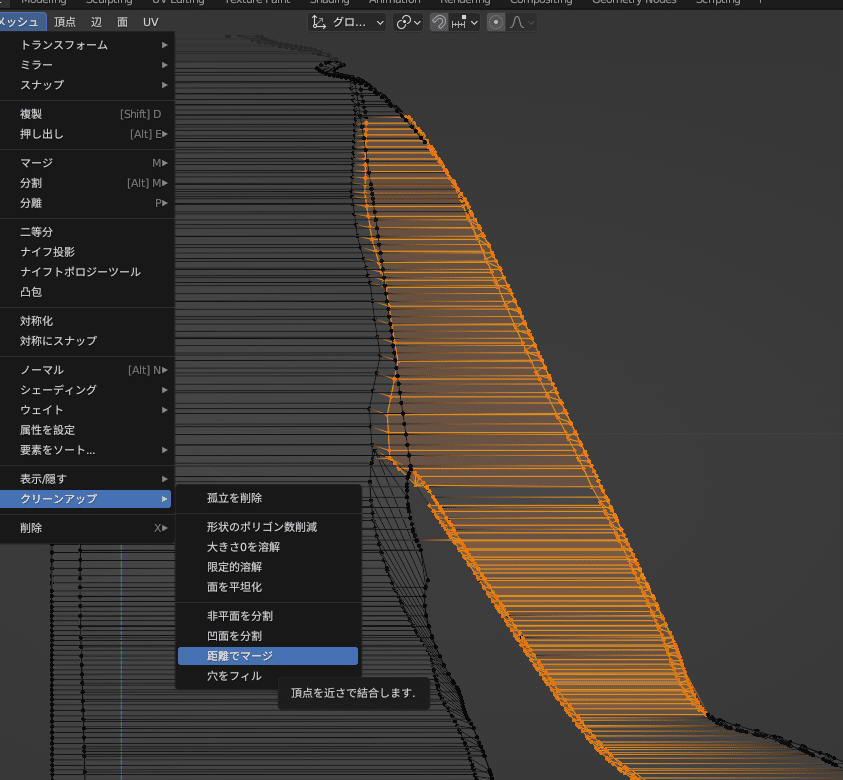The width and height of the screenshot is (843, 780).
Task: Expand the トランスフォーム submenu
Action: click(x=86, y=45)
